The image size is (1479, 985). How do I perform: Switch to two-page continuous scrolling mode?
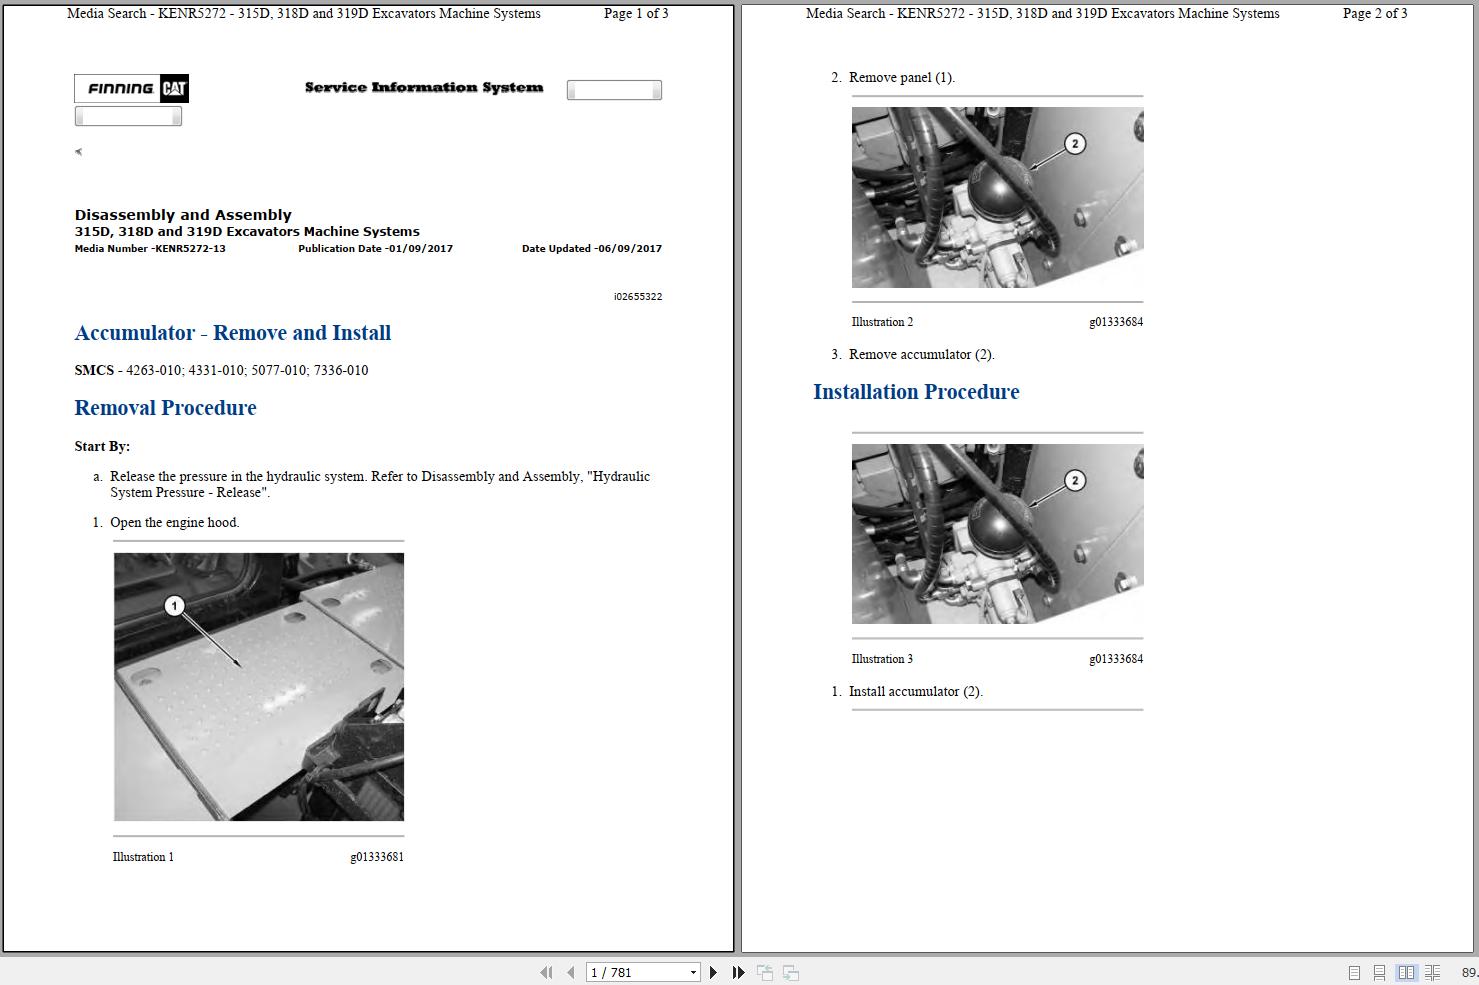click(1433, 971)
